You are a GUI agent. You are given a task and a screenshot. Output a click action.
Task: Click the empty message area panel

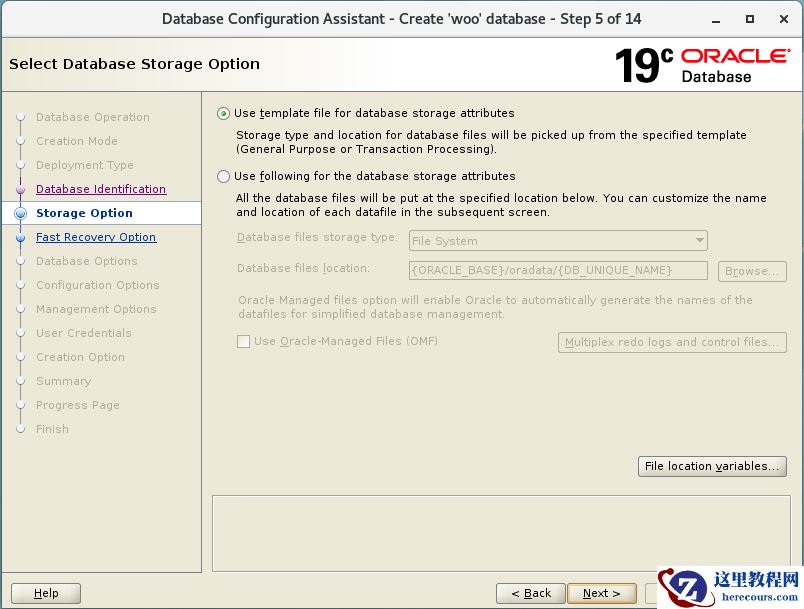tap(501, 533)
